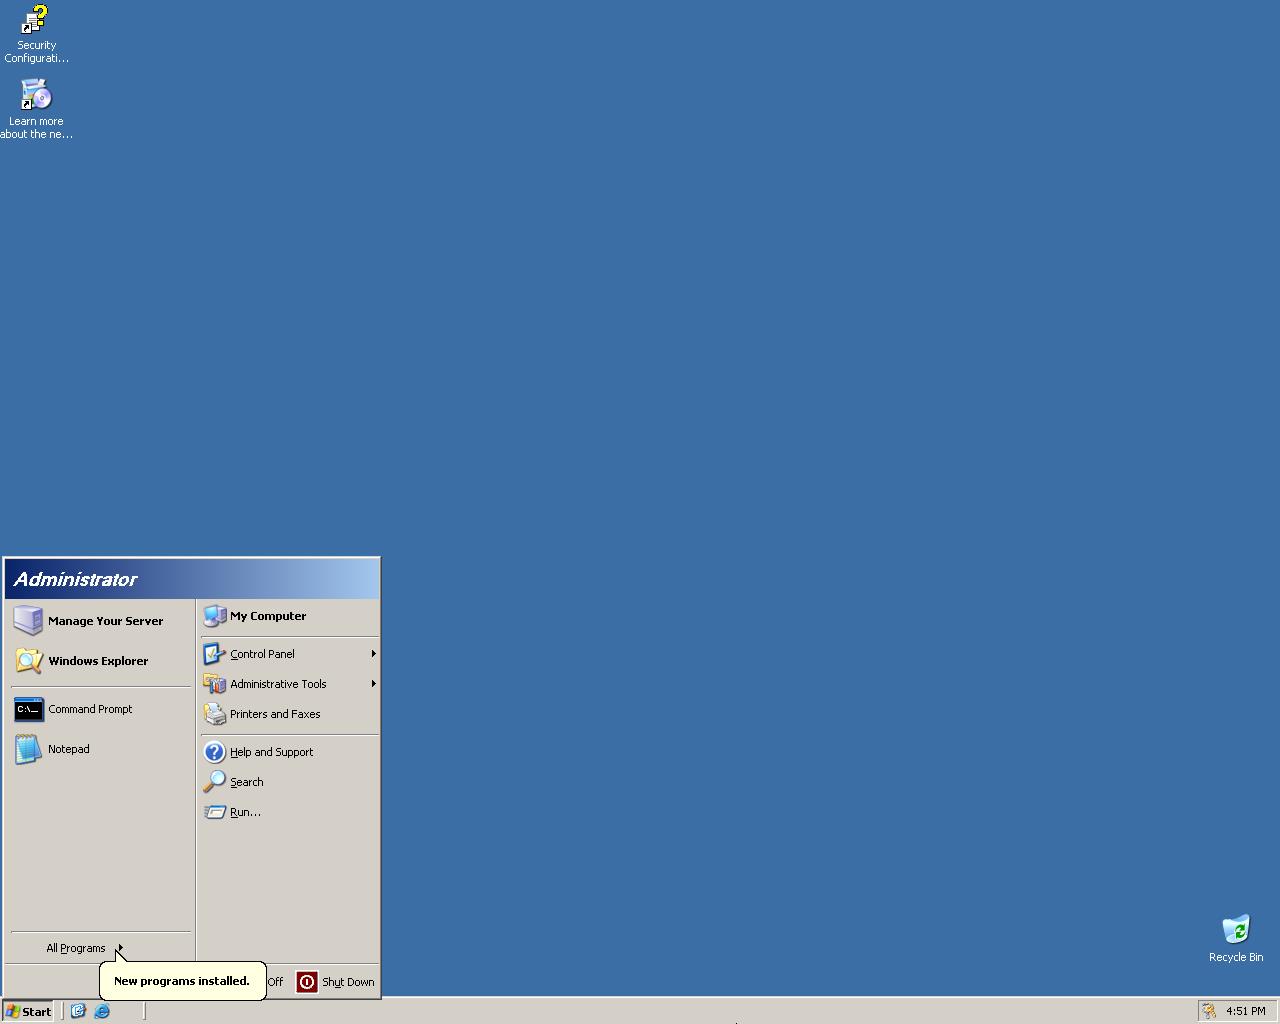This screenshot has height=1024, width=1280.
Task: Click Internet Explorer quick launch icon
Action: 102,1011
